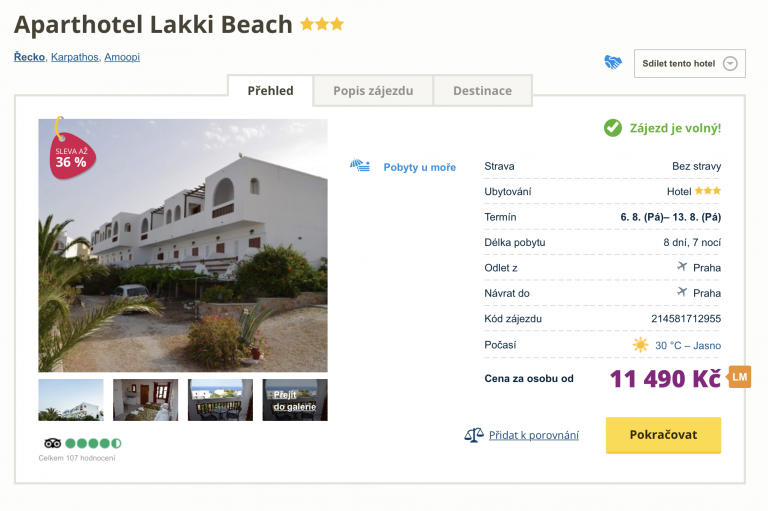Open the Destinace tab
This screenshot has width=768, height=511.
click(482, 91)
